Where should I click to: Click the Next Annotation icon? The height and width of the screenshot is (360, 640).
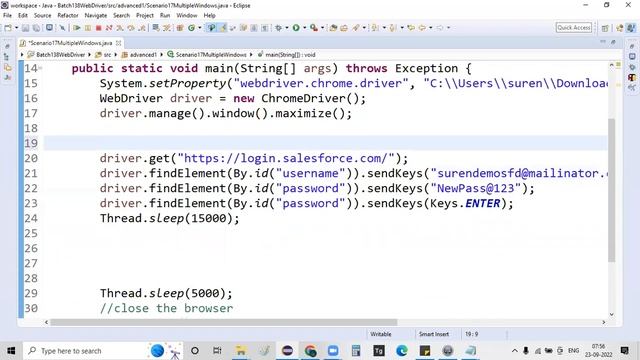coord(375,28)
